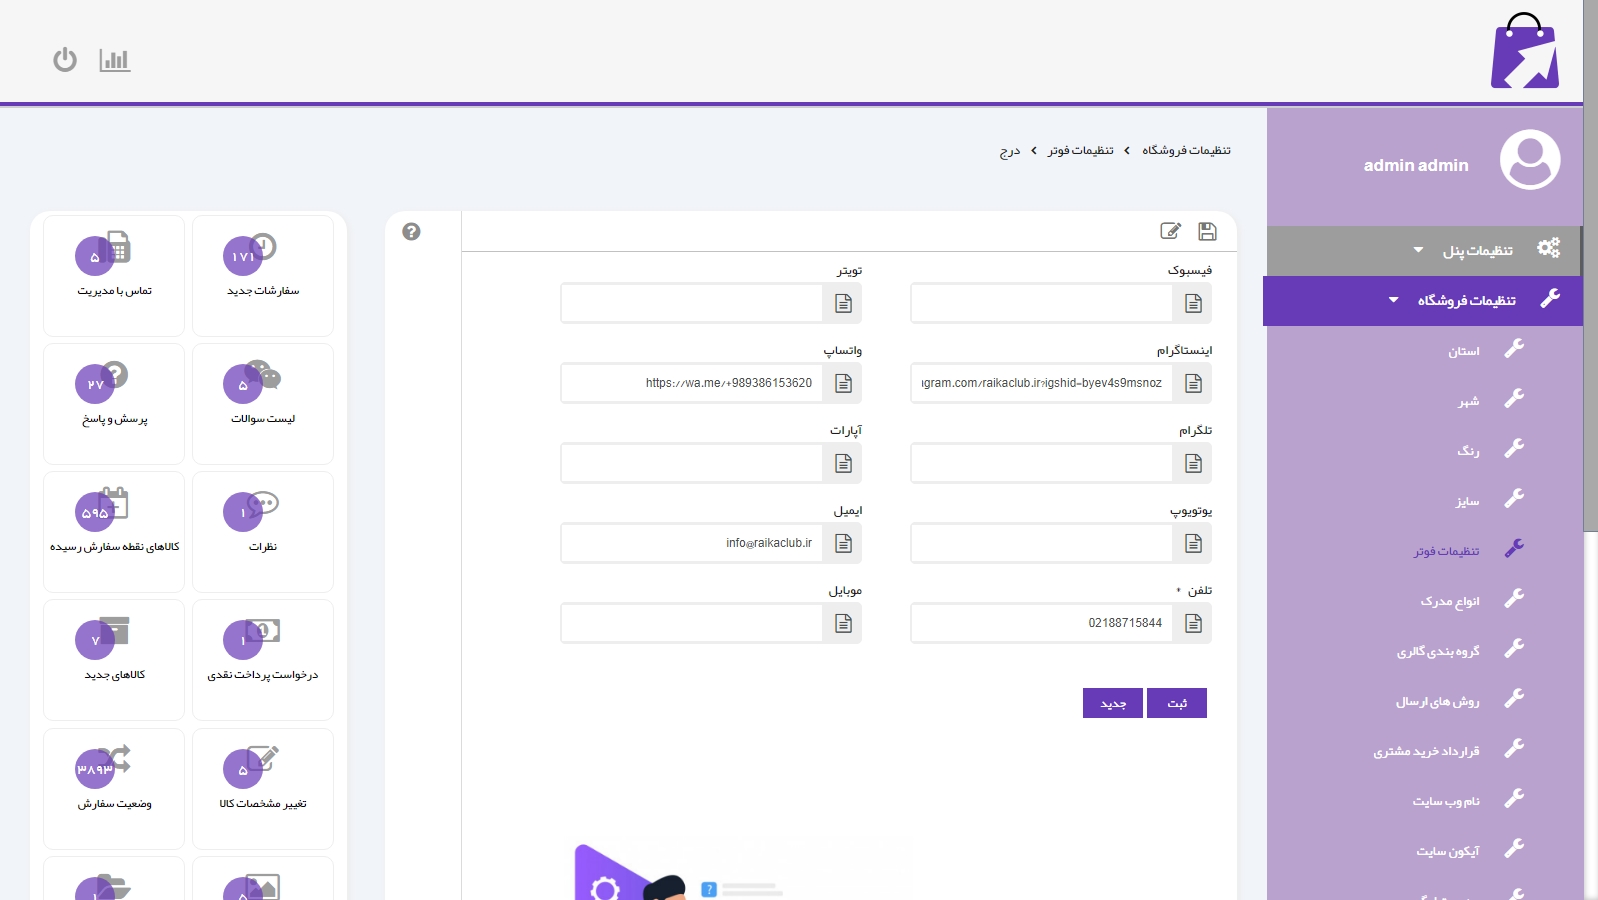
Task: Go to انواع مدرک settings
Action: tap(1449, 602)
